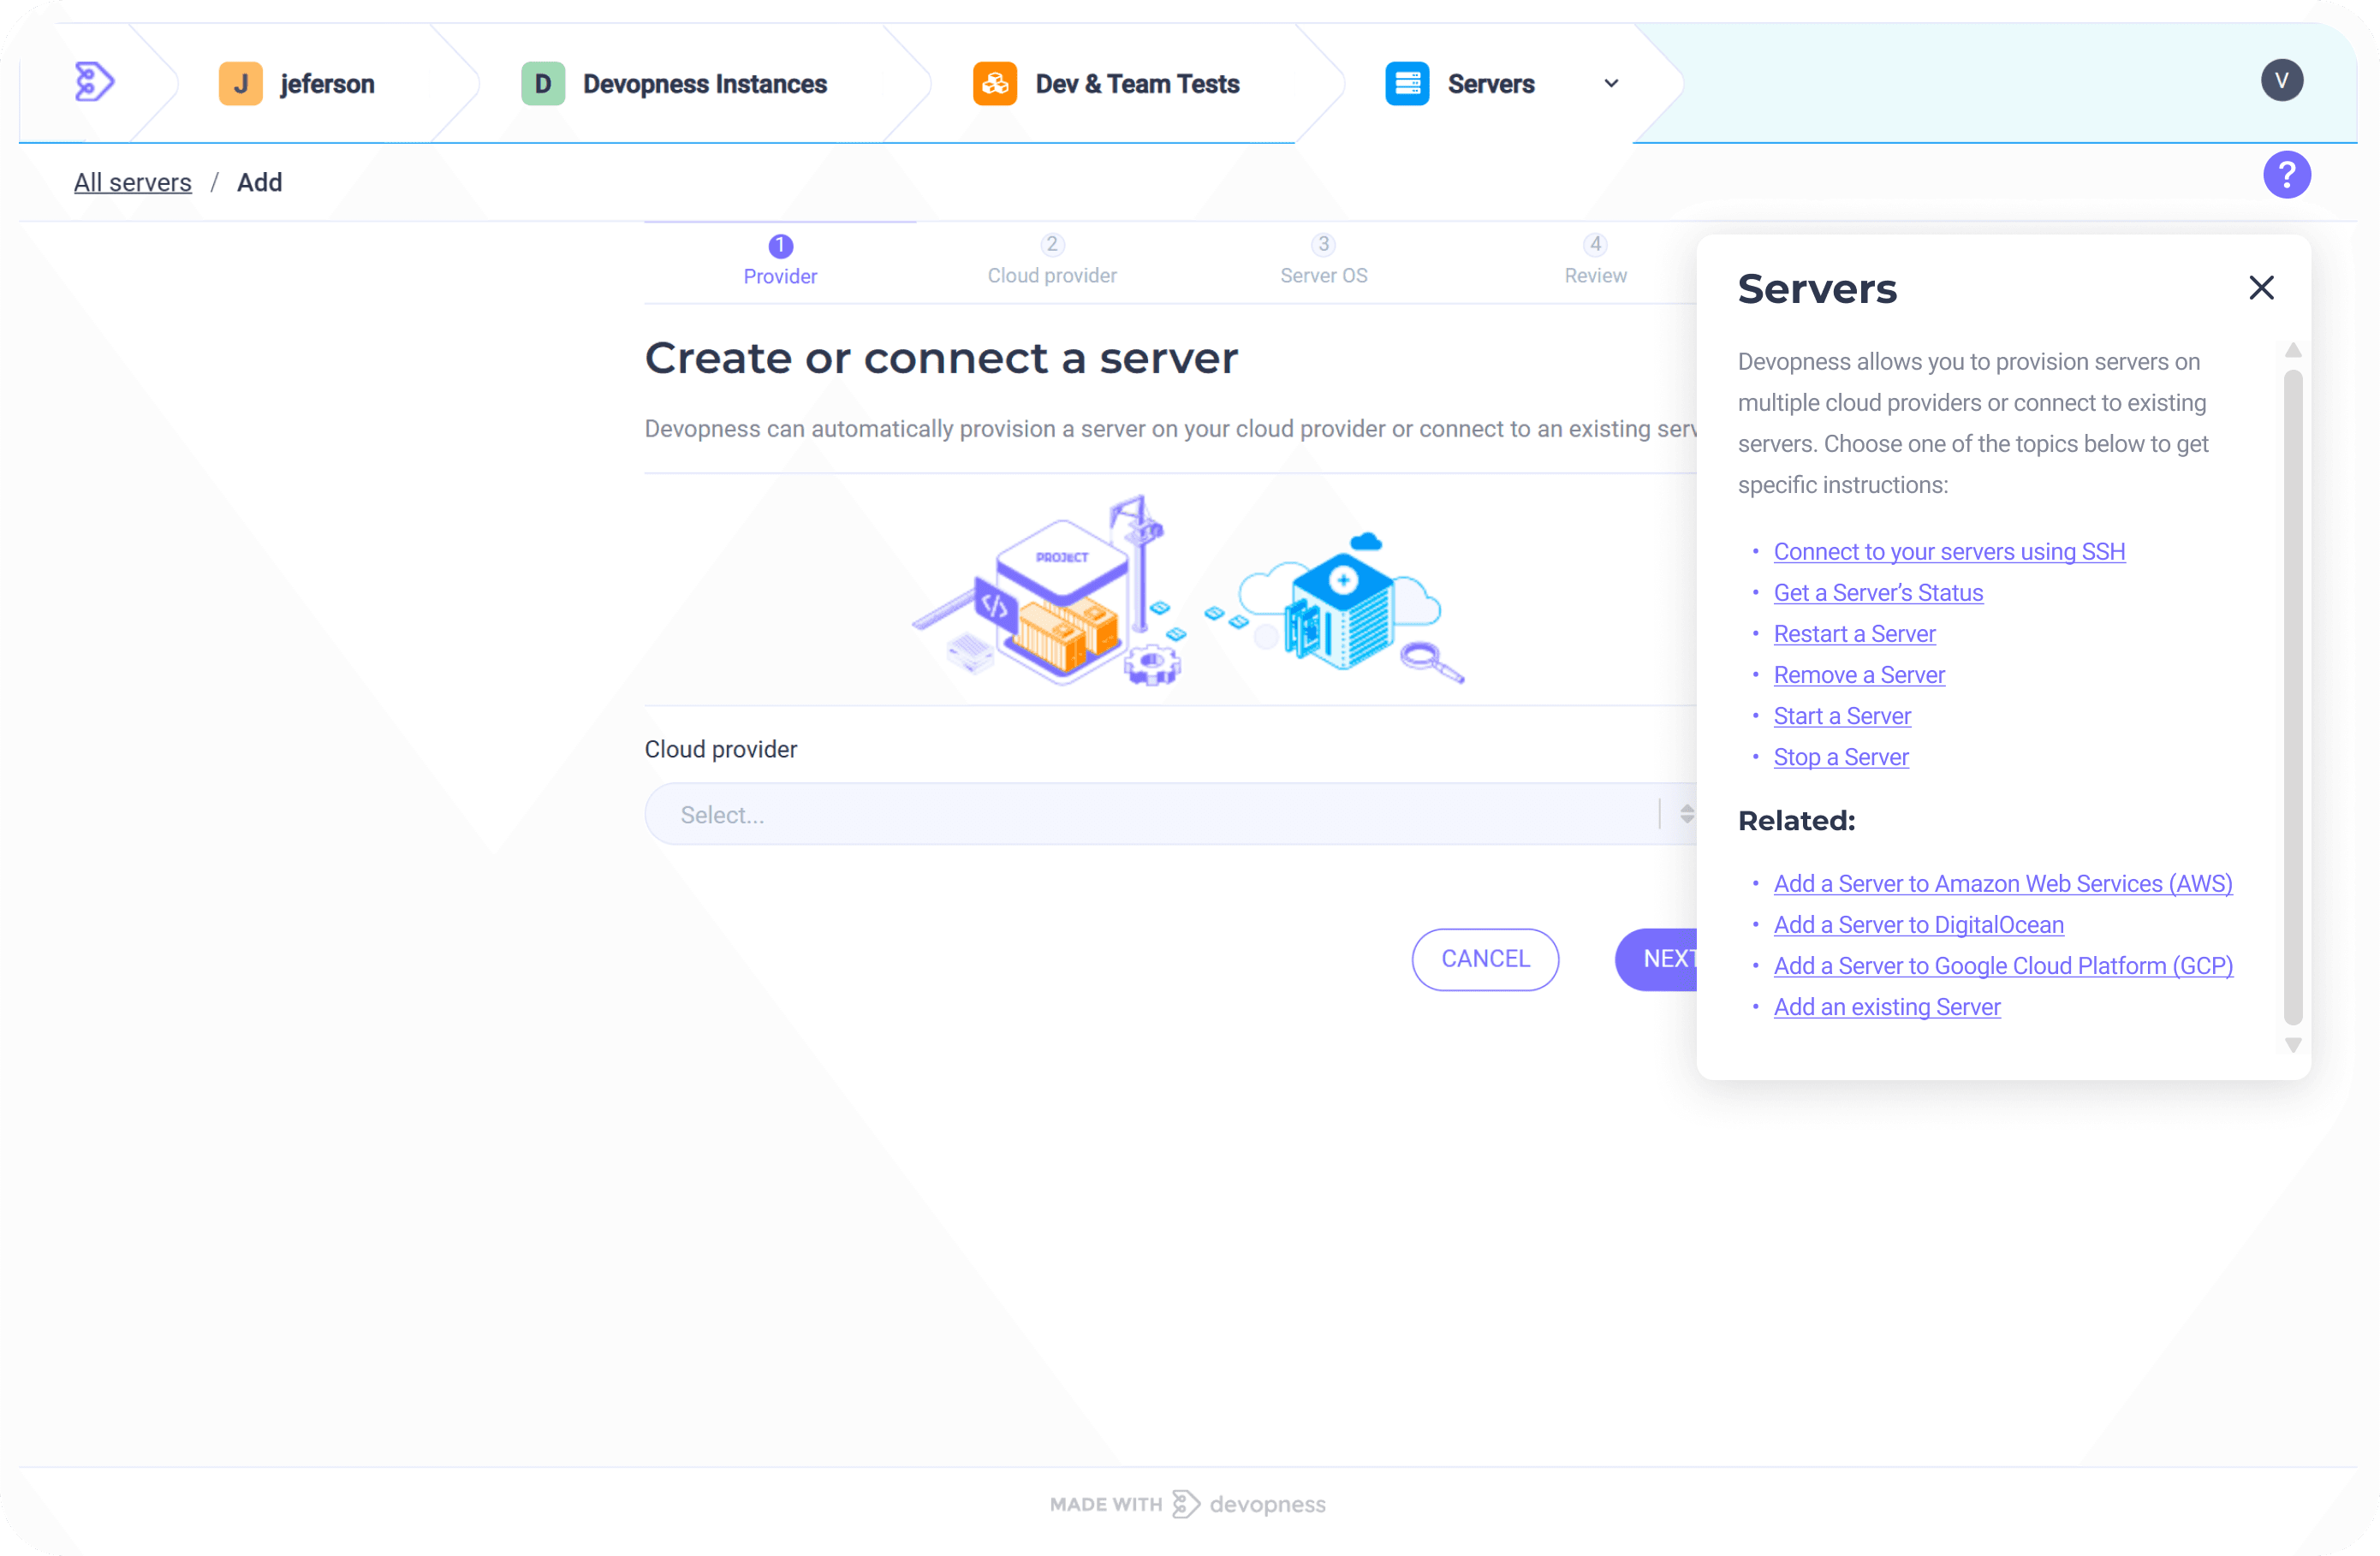This screenshot has width=2380, height=1556.
Task: Open Add a Server to DigitalOcean link
Action: (1918, 925)
